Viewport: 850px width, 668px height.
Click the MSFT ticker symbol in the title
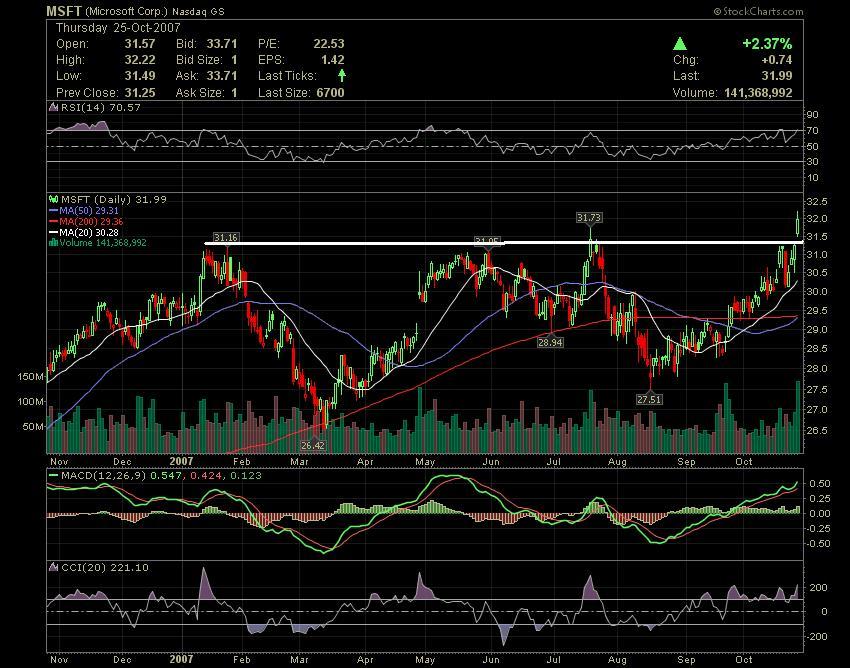click(x=63, y=11)
